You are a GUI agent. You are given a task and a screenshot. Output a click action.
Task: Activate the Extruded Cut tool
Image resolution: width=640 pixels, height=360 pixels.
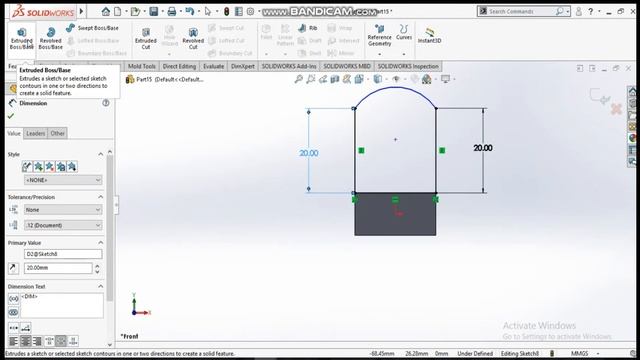click(146, 38)
